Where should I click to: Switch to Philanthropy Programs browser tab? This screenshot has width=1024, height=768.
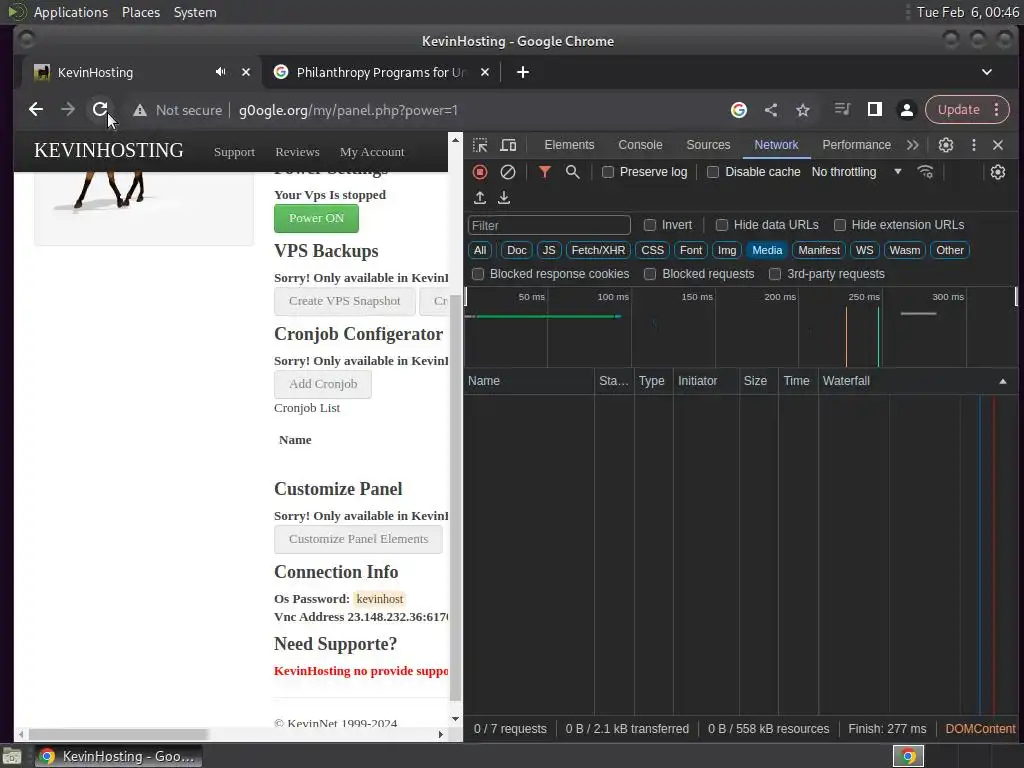[x=381, y=72]
